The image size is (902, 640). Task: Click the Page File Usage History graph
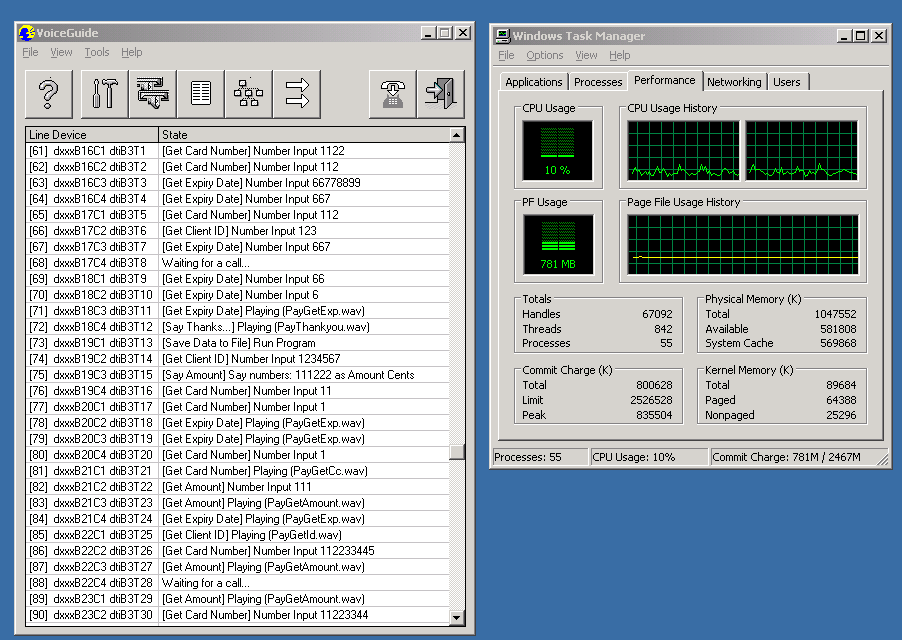[x=743, y=244]
